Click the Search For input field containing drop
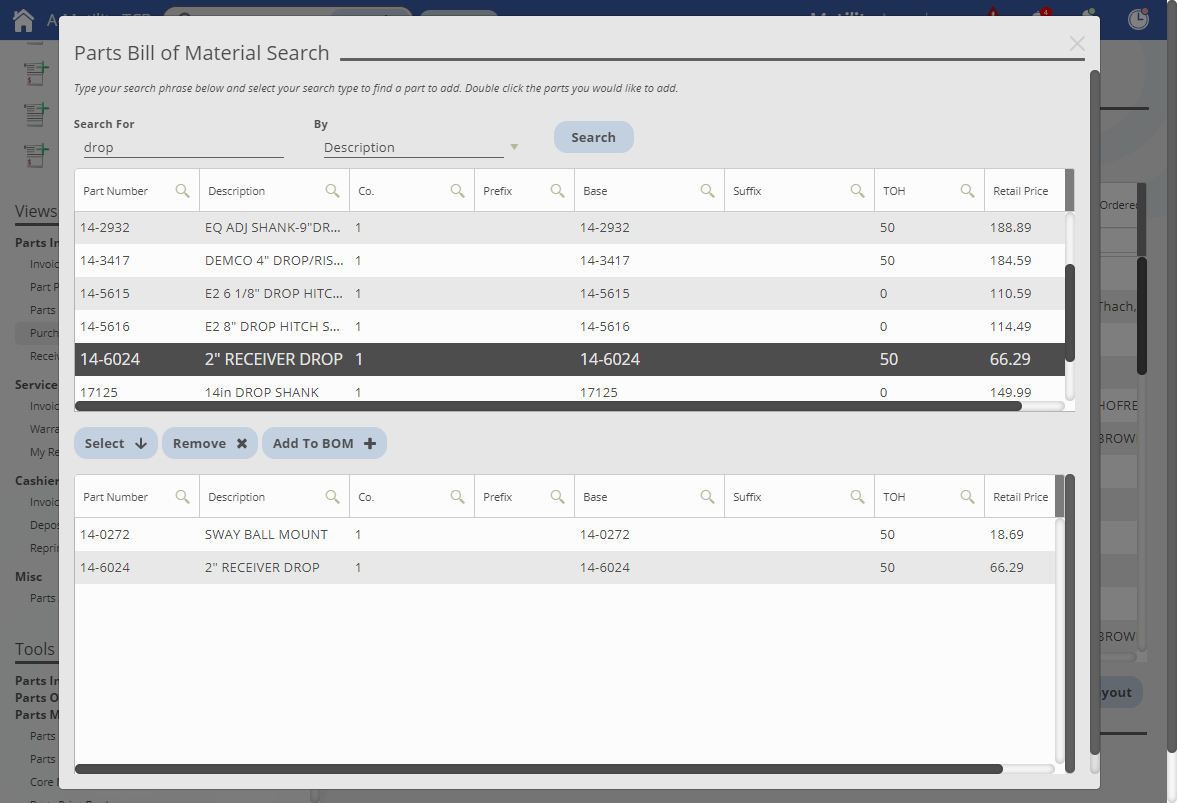The image size is (1177, 803). tap(183, 147)
